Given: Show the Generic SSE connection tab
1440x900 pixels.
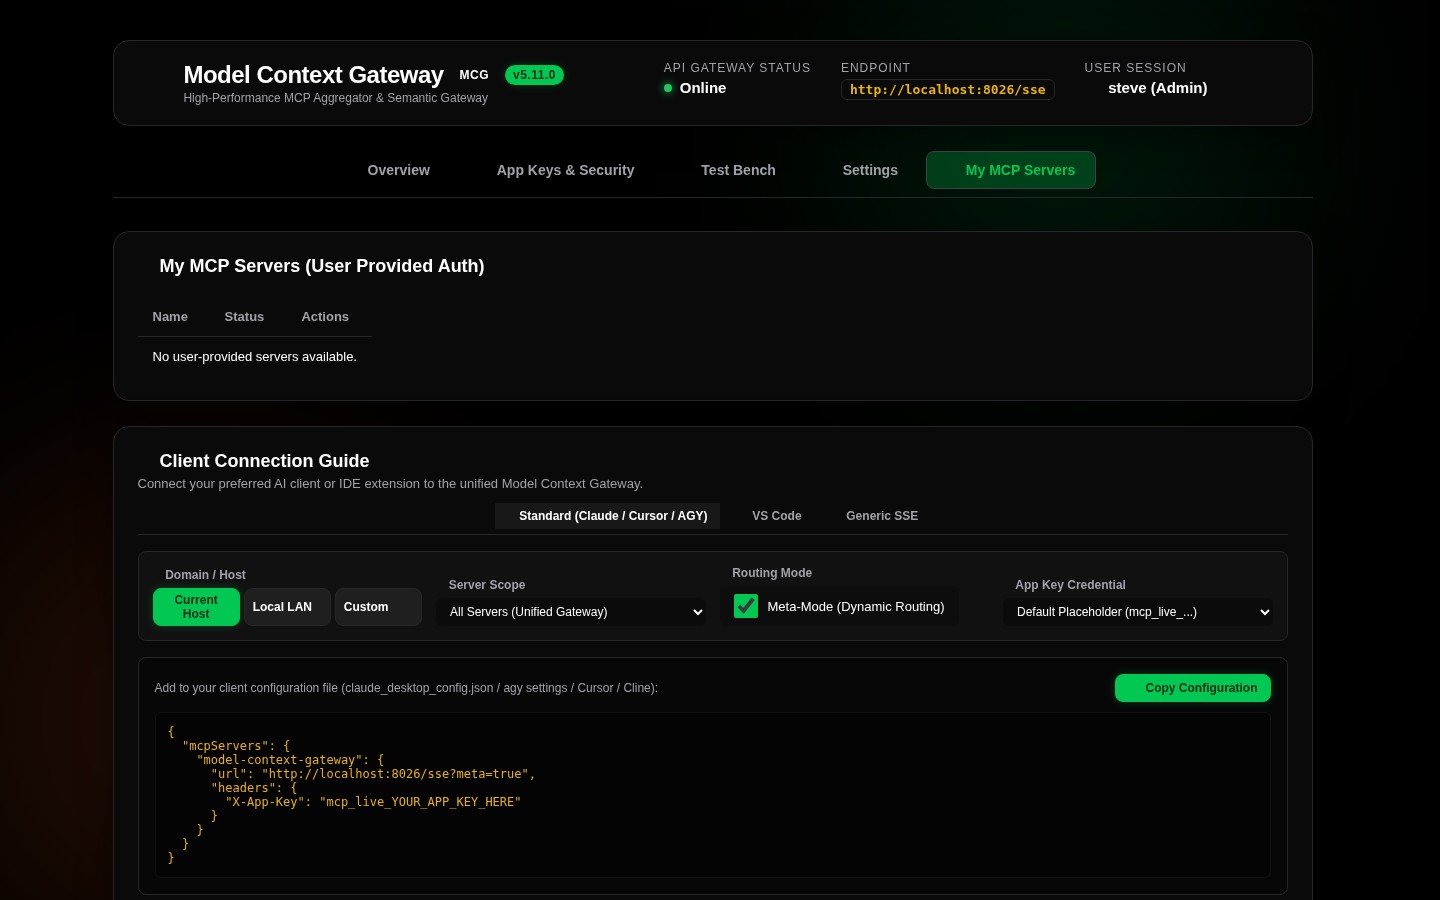Looking at the screenshot, I should [882, 516].
